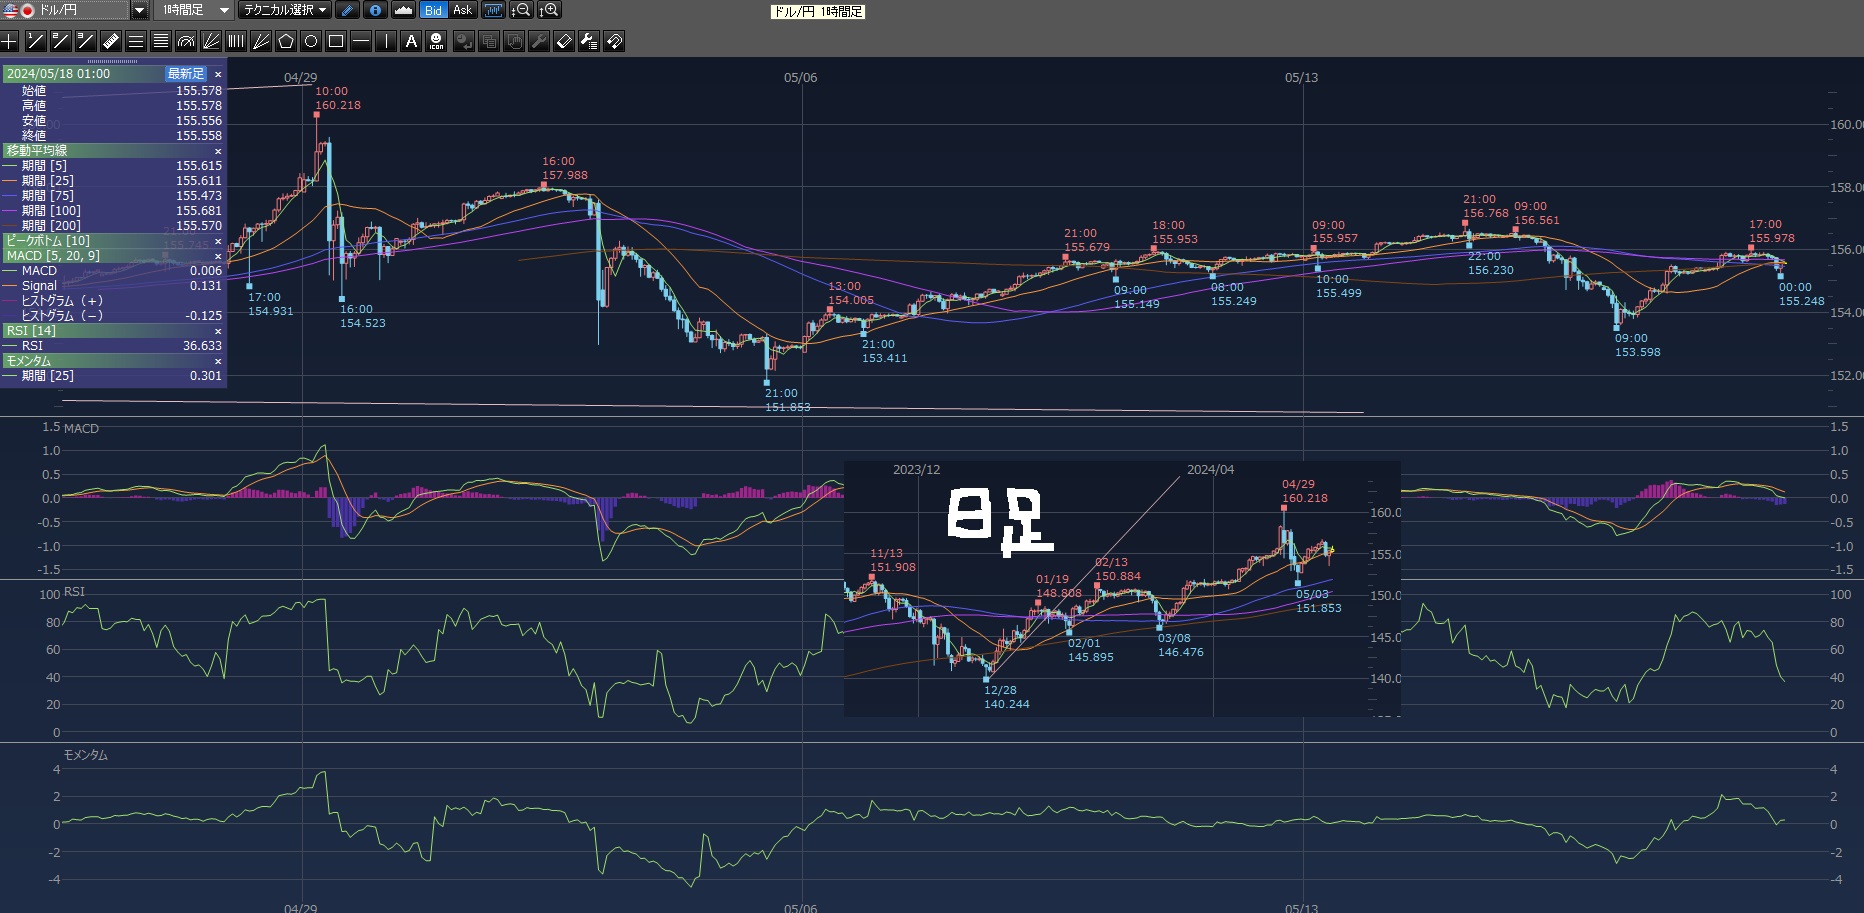Select the ruler measurement tool

tap(110, 41)
